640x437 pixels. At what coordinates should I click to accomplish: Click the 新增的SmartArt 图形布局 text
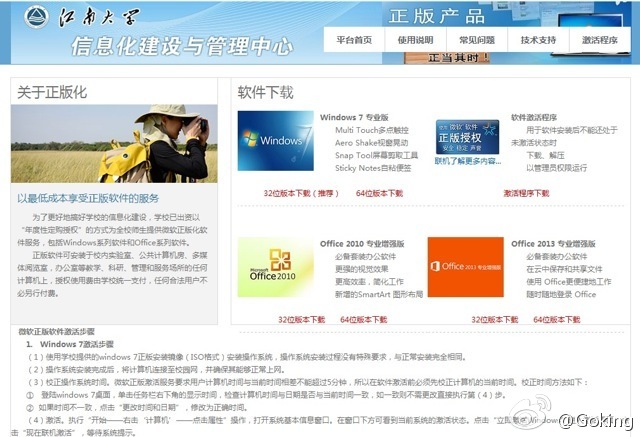[379, 294]
